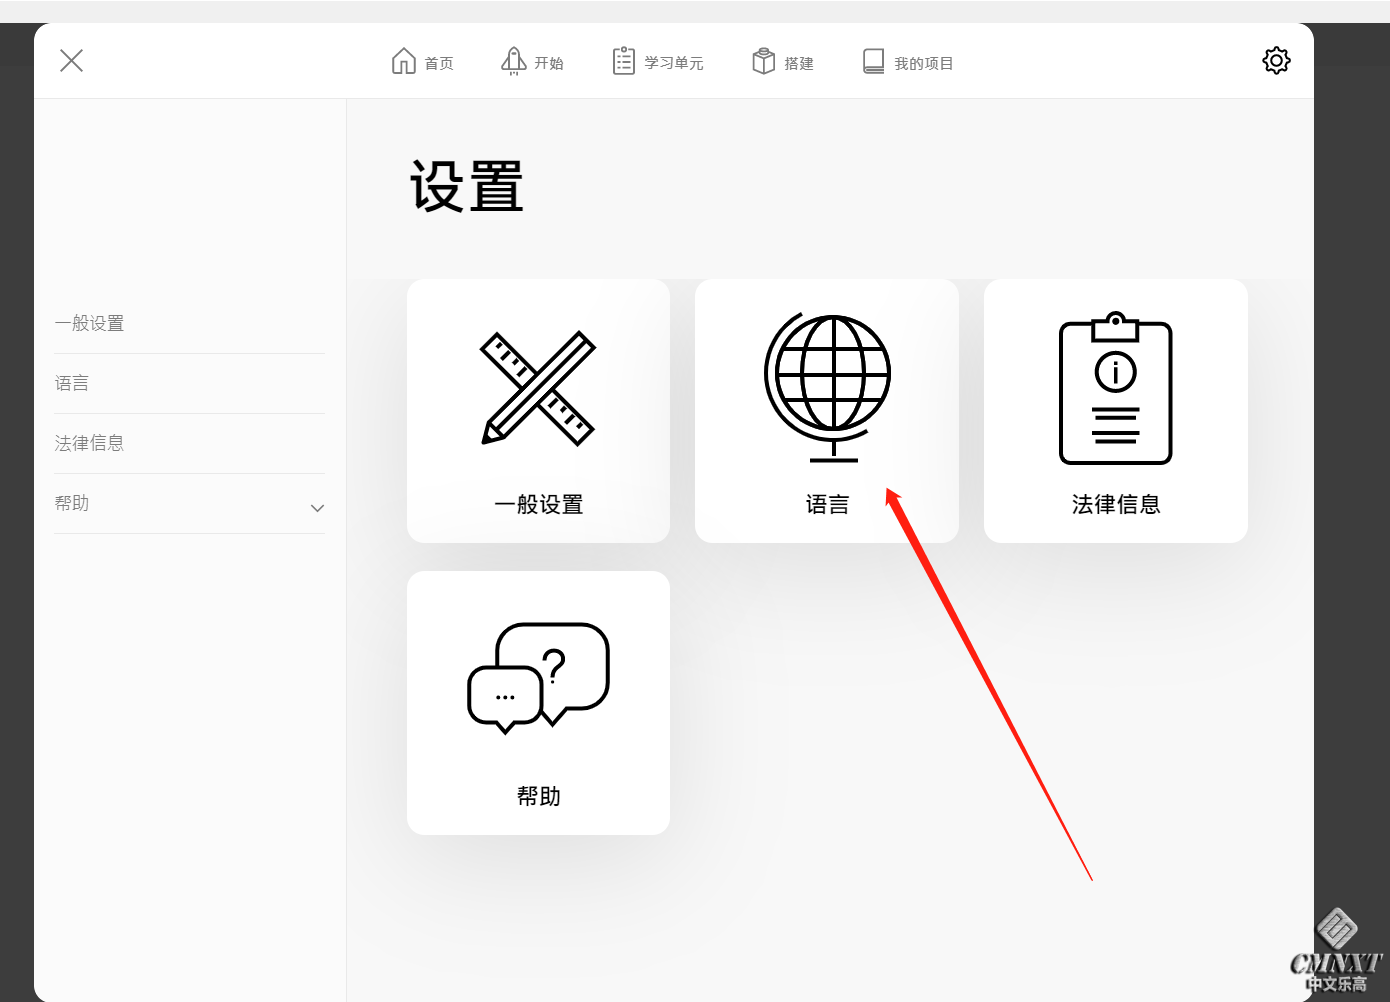The width and height of the screenshot is (1390, 1002).
Task: Click the 我的项目 text label in navigation
Action: 923,63
